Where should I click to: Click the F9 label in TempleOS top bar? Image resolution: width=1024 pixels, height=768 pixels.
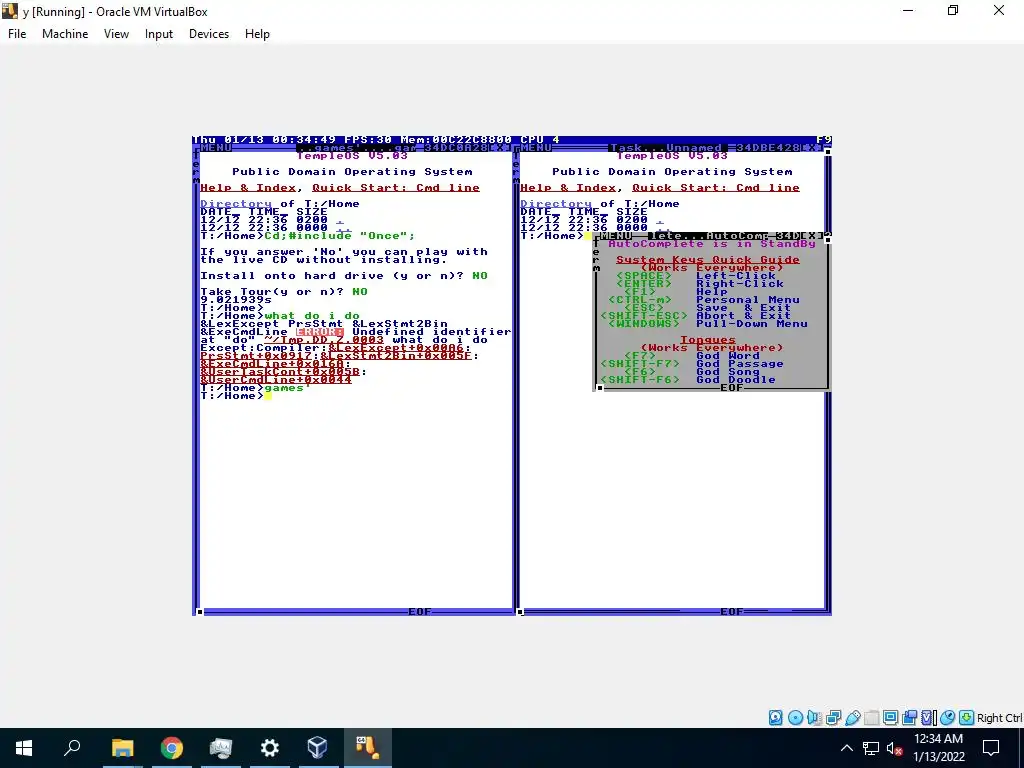pyautogui.click(x=824, y=140)
